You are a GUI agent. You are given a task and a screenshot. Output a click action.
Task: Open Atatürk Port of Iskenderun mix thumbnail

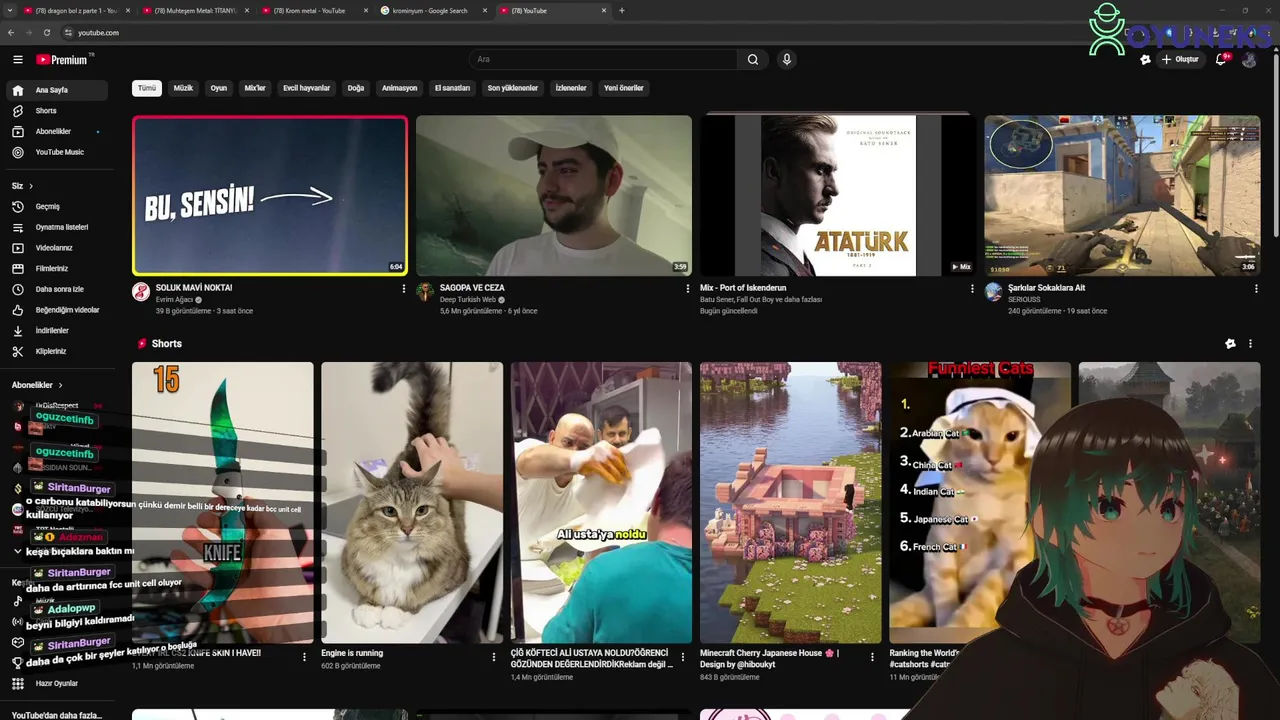pyautogui.click(x=838, y=196)
